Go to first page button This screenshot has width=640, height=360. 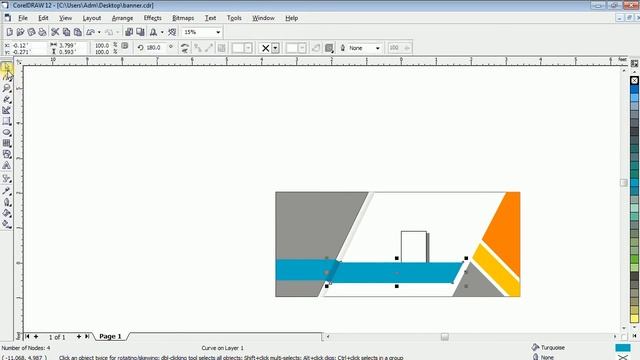click(27, 336)
